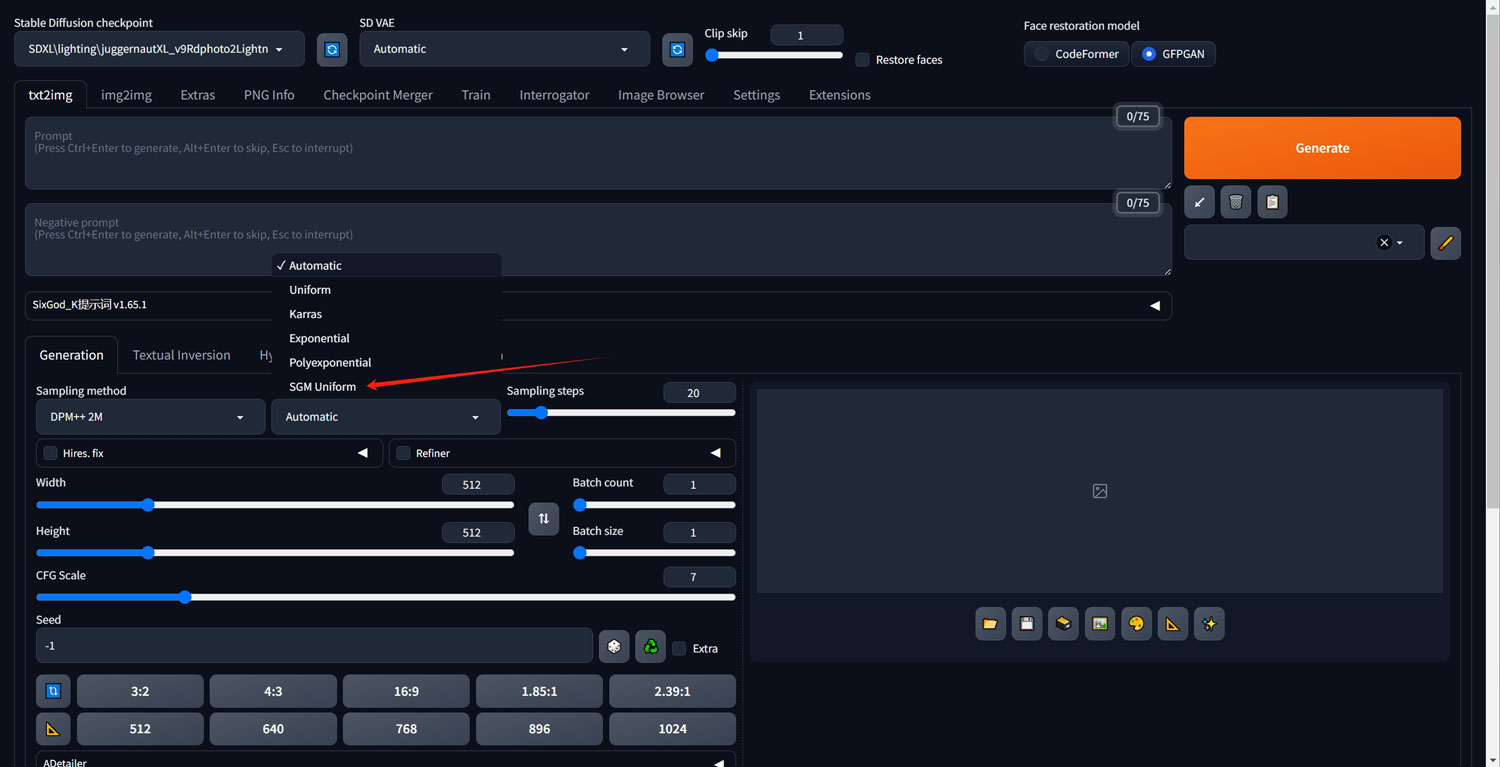
Task: Open the SD VAE dropdown
Action: coord(503,49)
